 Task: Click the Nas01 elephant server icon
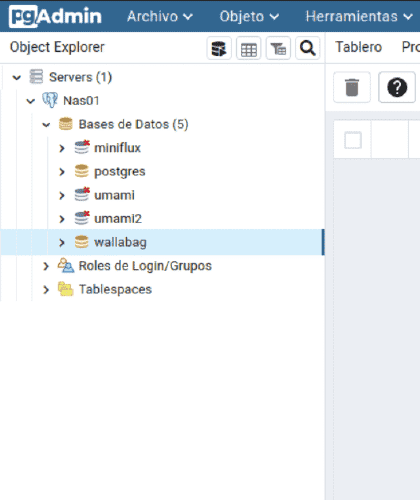(50, 100)
